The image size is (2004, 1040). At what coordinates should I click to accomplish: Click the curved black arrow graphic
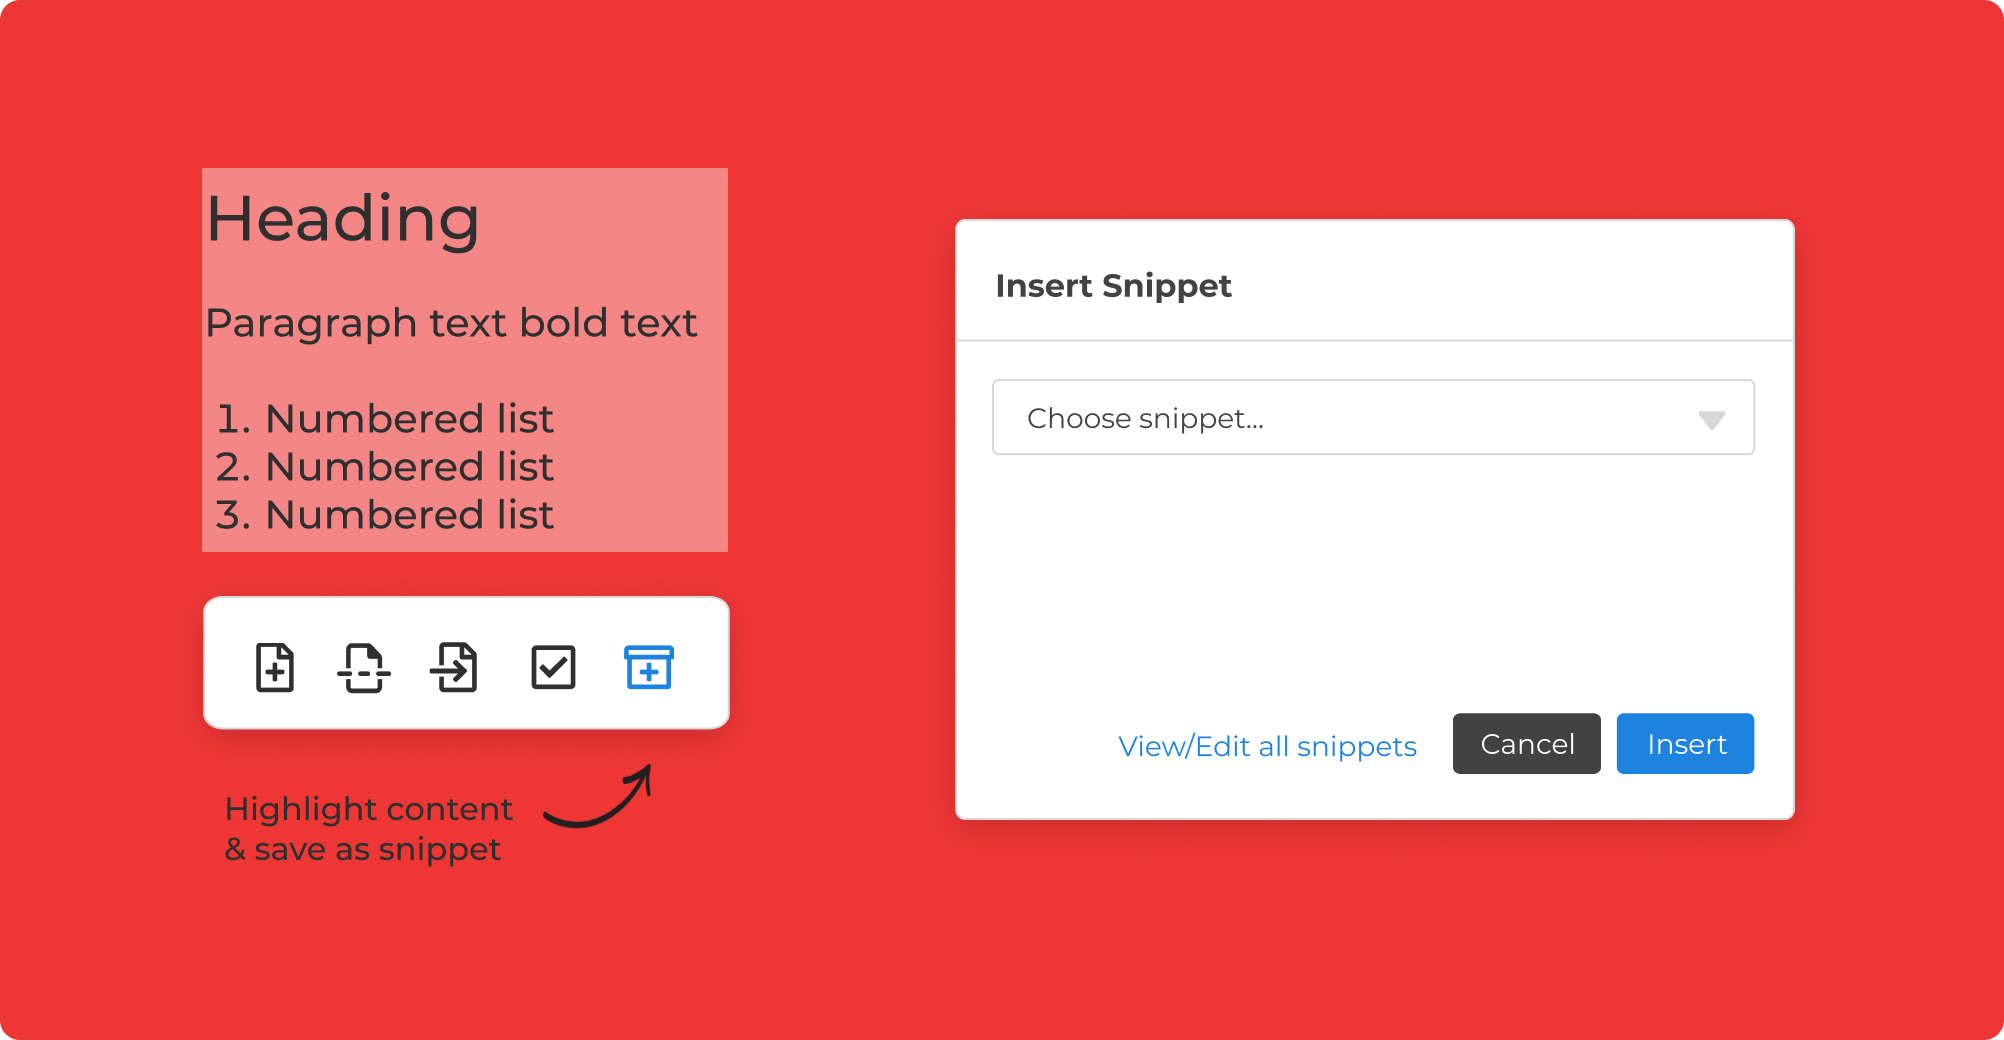(x=600, y=799)
